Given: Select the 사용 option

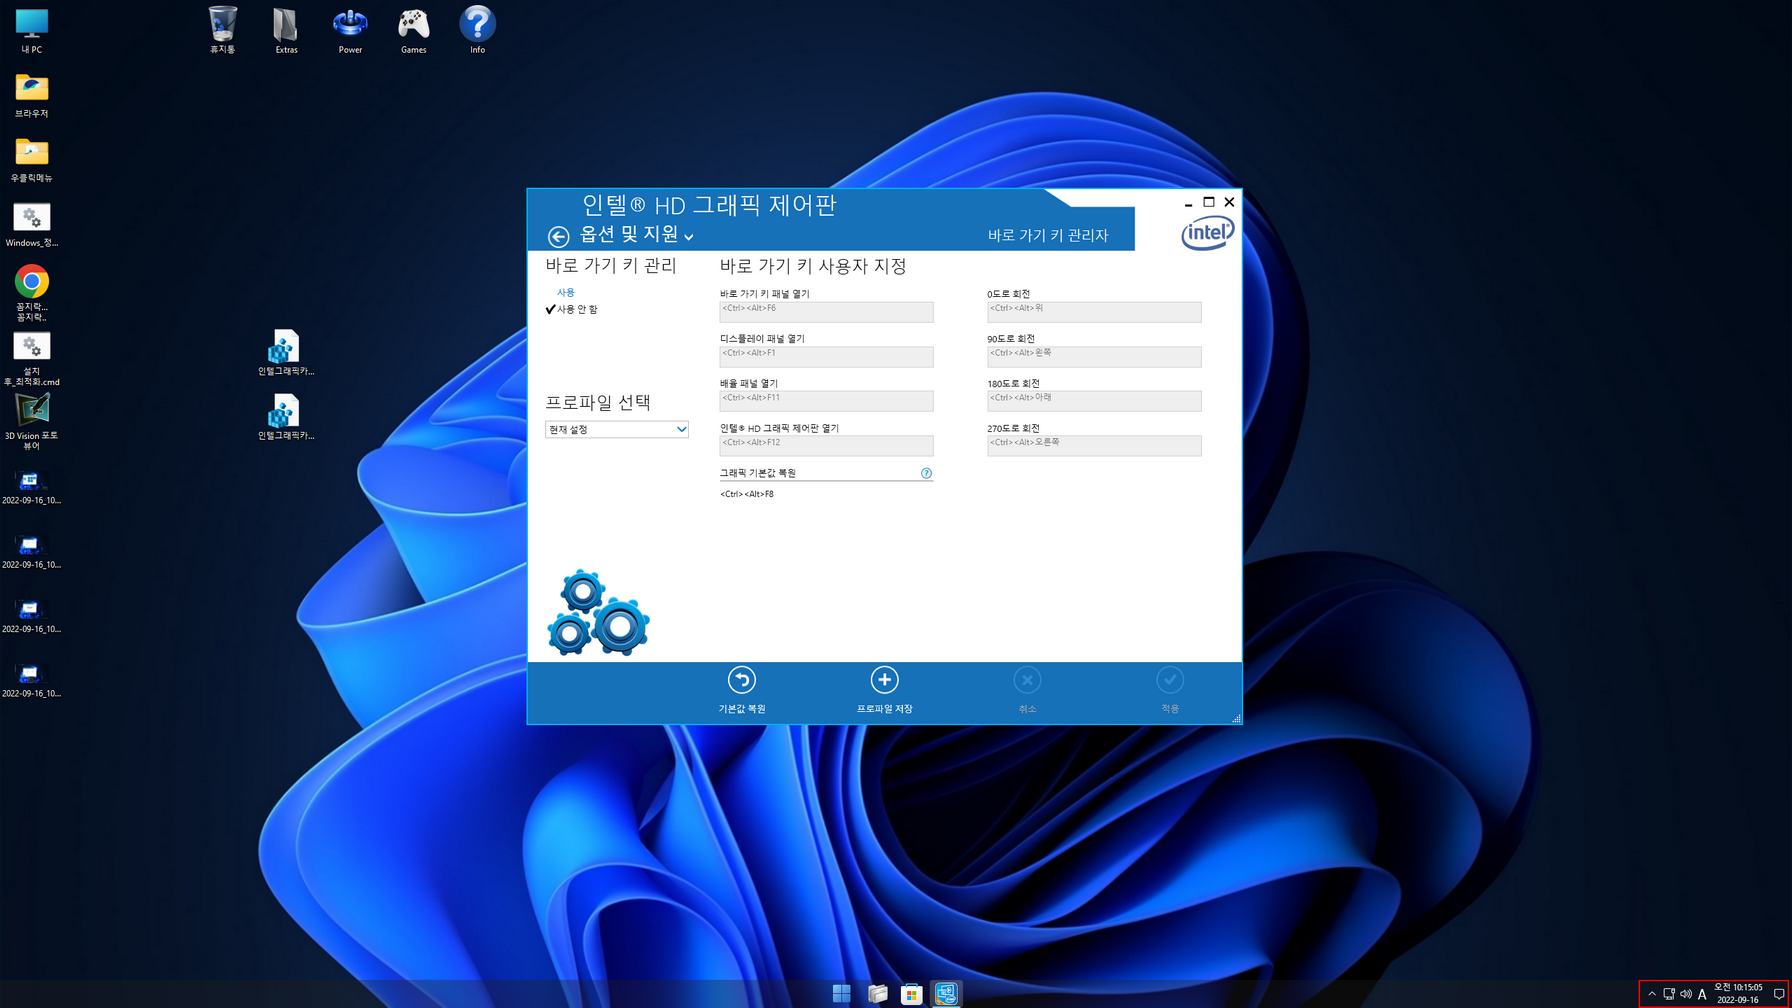Looking at the screenshot, I should tap(566, 292).
